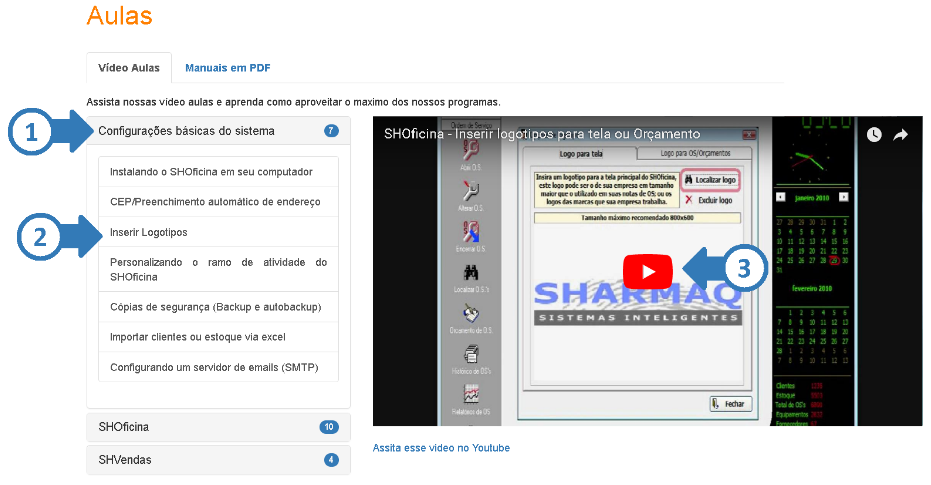Click the Watch Later clock icon

874,134
